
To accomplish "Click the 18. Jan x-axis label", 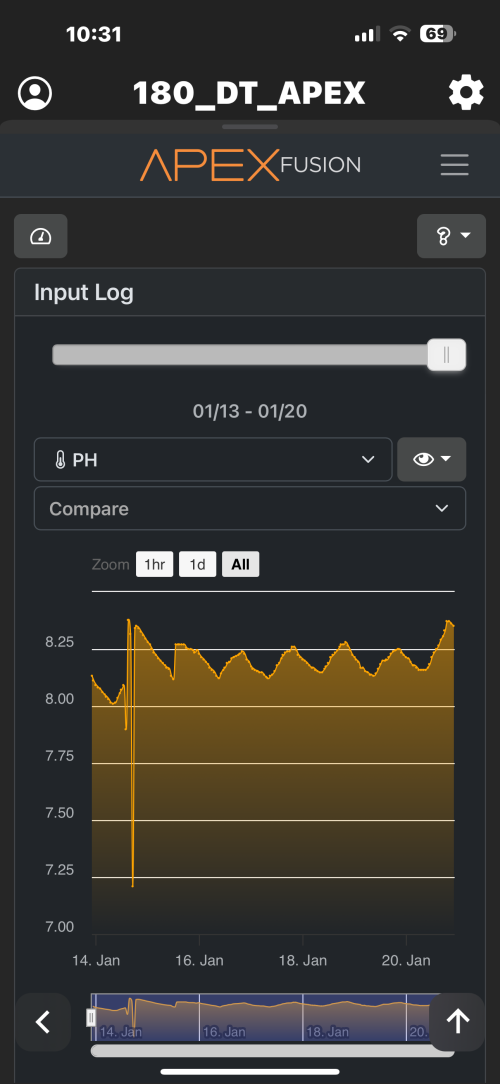I will 302,960.
